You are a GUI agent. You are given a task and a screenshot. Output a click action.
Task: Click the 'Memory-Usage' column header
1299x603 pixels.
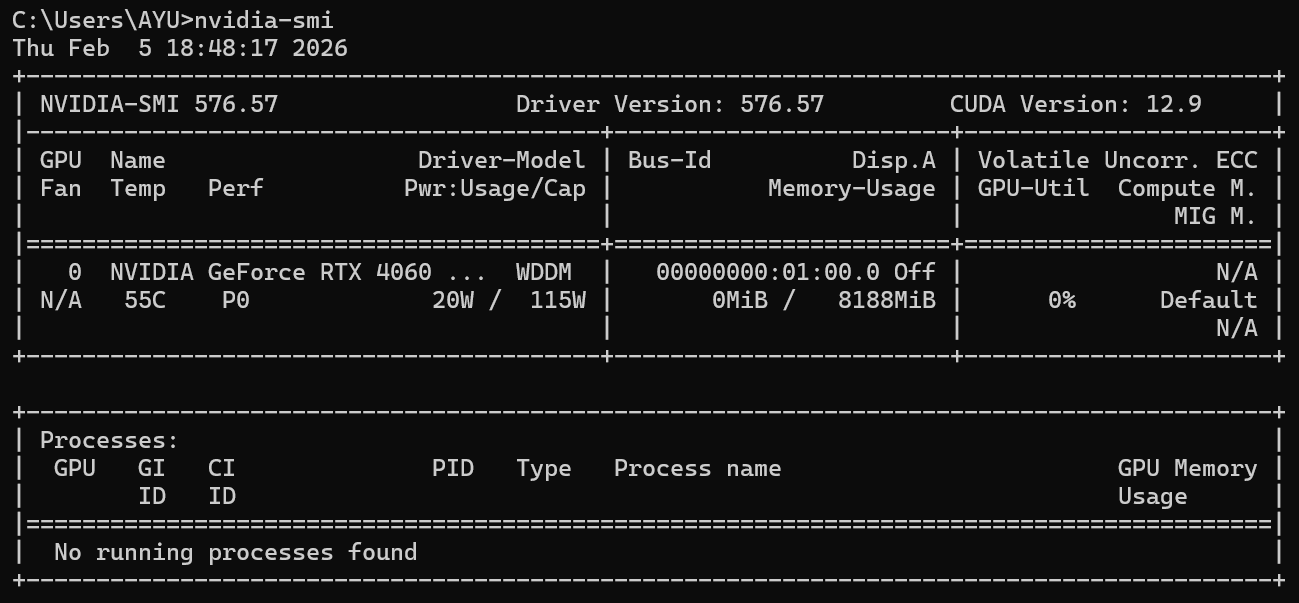[x=851, y=188]
